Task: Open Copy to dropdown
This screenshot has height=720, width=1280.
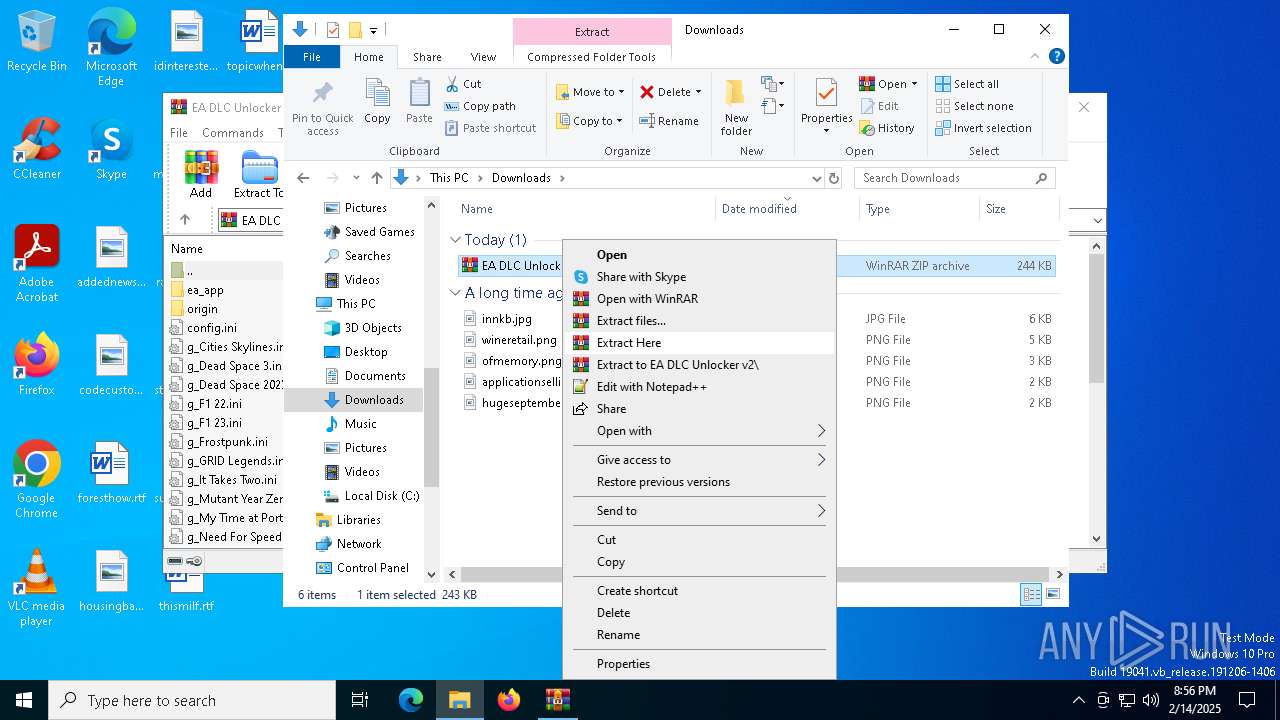Action: coord(589,121)
